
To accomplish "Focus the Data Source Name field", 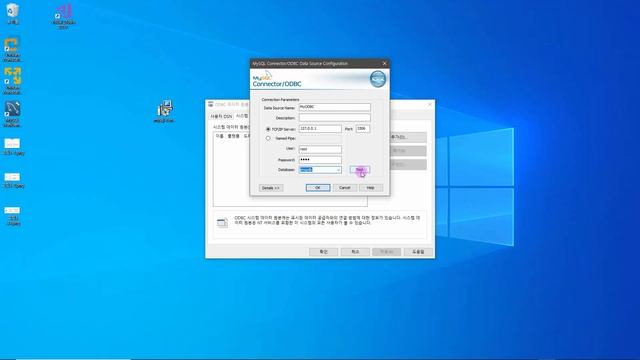I will coord(335,107).
